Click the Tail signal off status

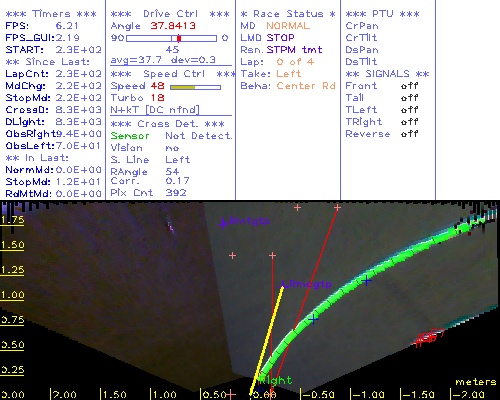point(409,98)
